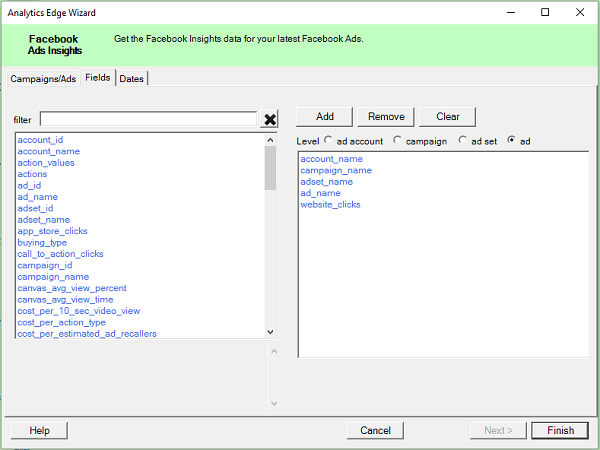The image size is (600, 450).
Task: Select campaign_name in the available fields list
Action: pyautogui.click(x=53, y=277)
